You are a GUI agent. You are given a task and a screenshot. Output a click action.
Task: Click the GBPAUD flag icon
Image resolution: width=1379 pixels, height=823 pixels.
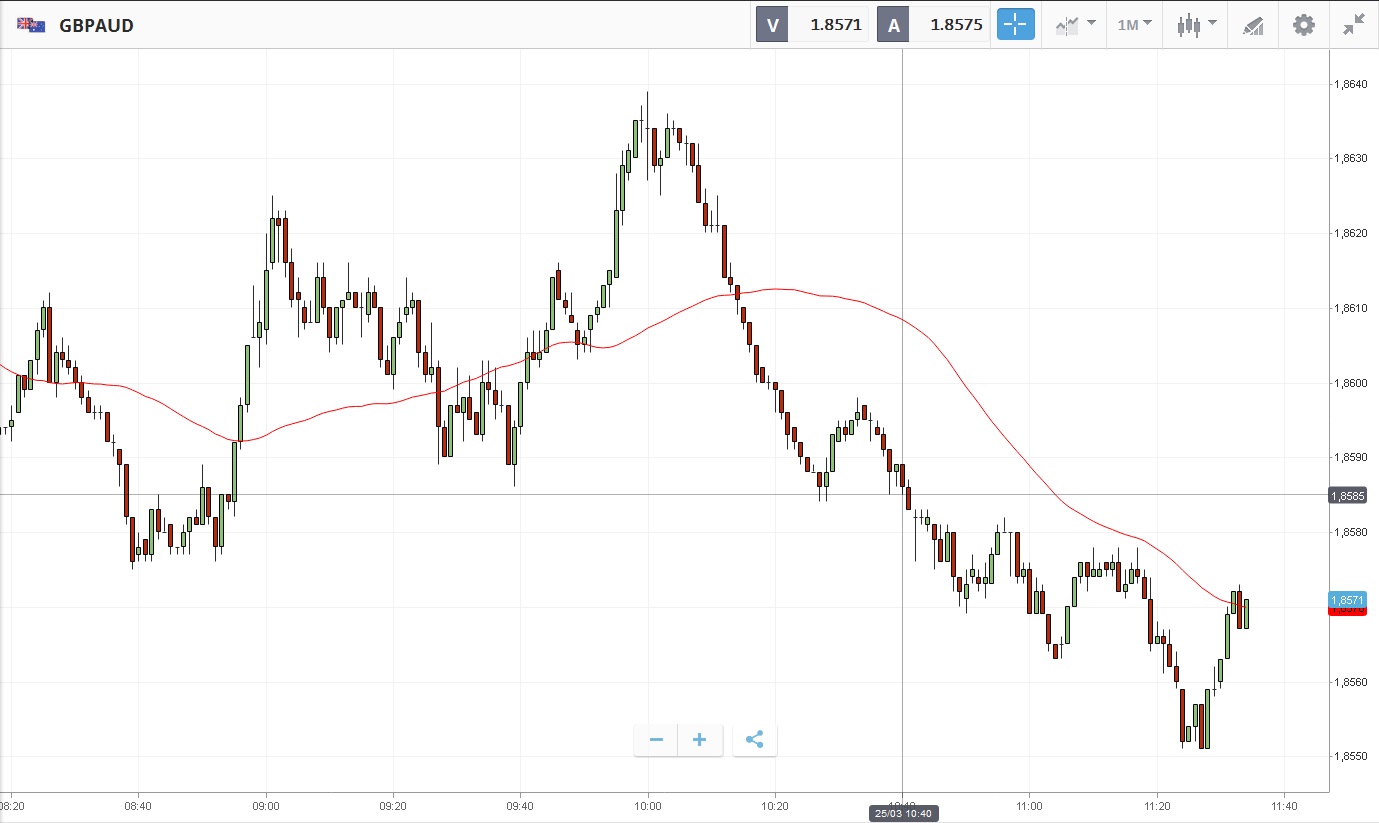pos(31,25)
